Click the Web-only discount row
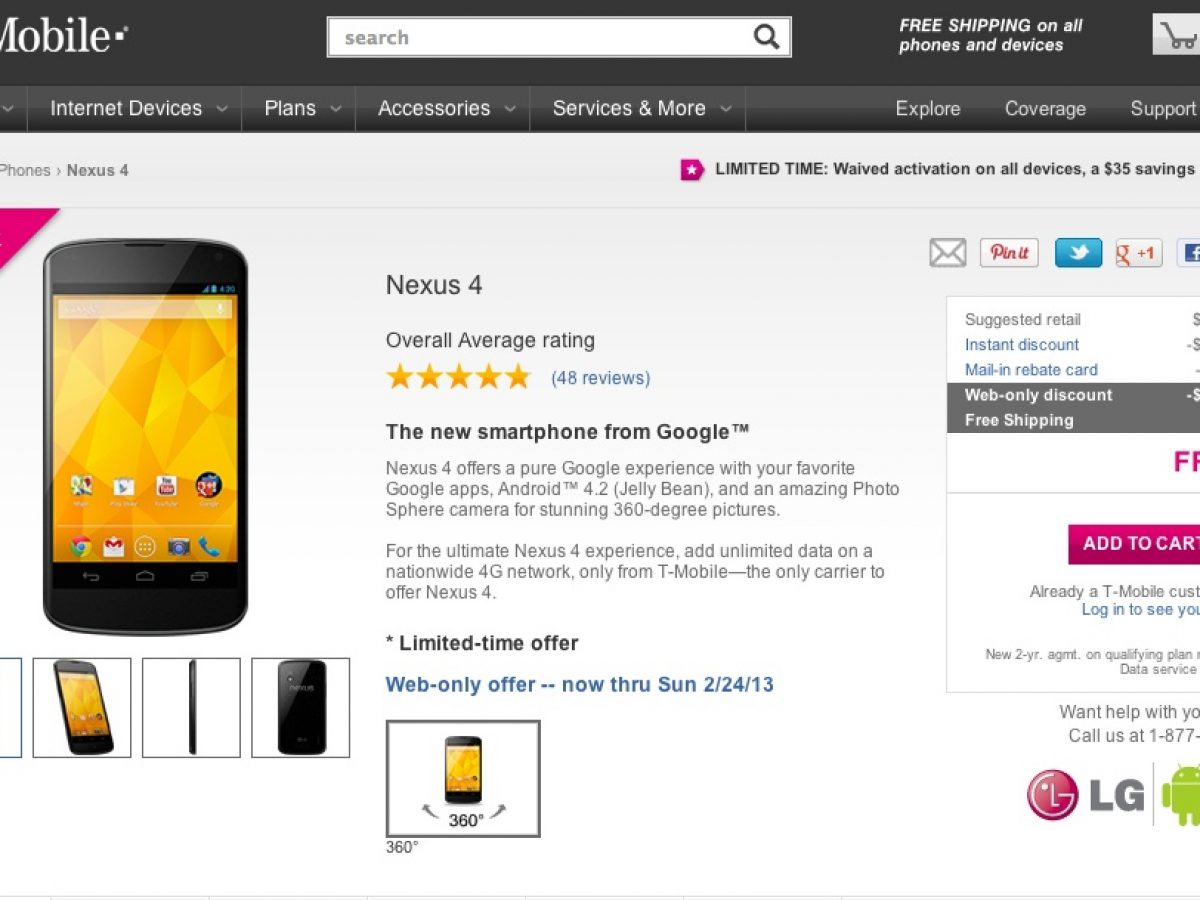Viewport: 1200px width, 900px height. click(x=1073, y=395)
